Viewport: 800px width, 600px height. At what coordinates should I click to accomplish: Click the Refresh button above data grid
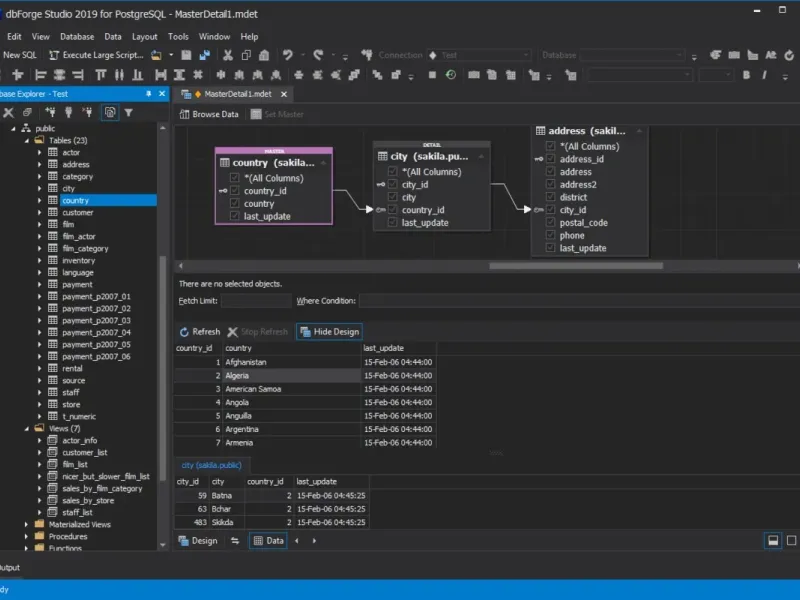click(x=199, y=332)
